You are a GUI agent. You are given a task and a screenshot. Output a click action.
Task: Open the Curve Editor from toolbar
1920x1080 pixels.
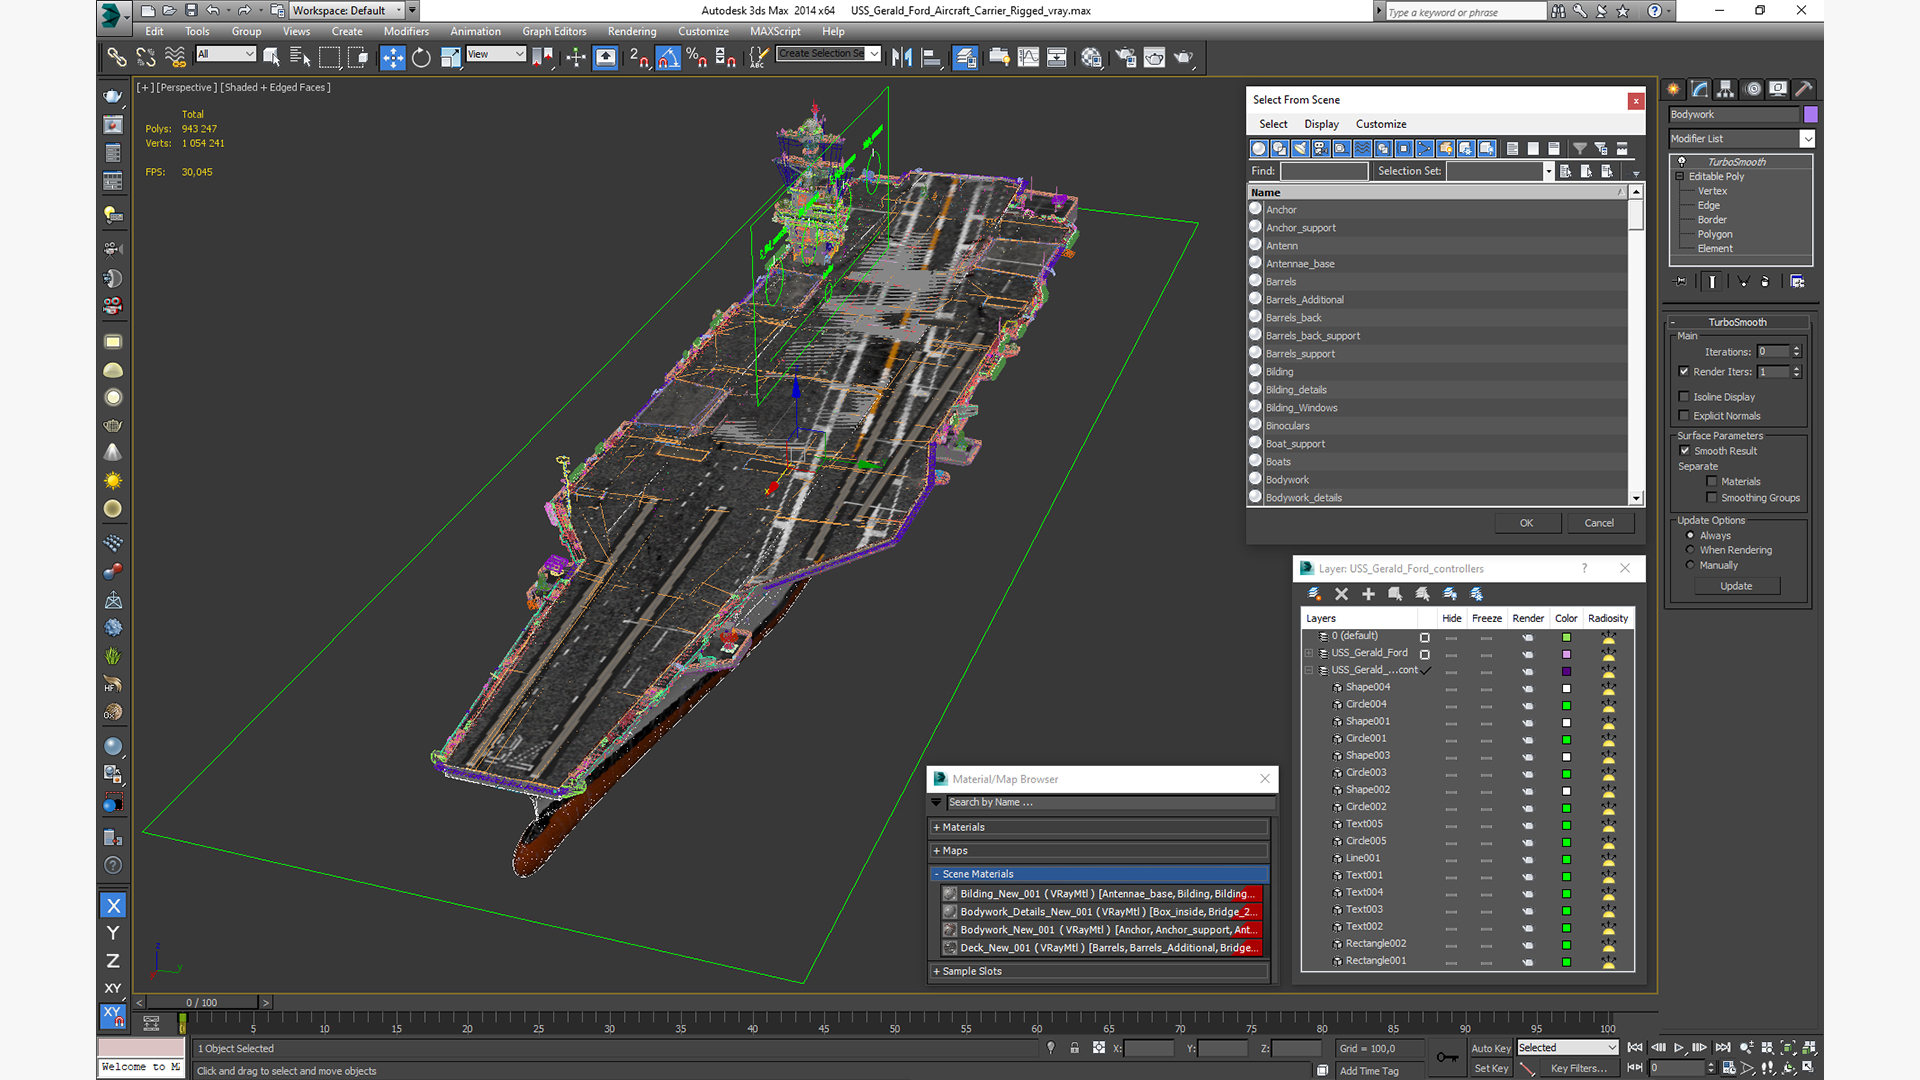point(1028,57)
